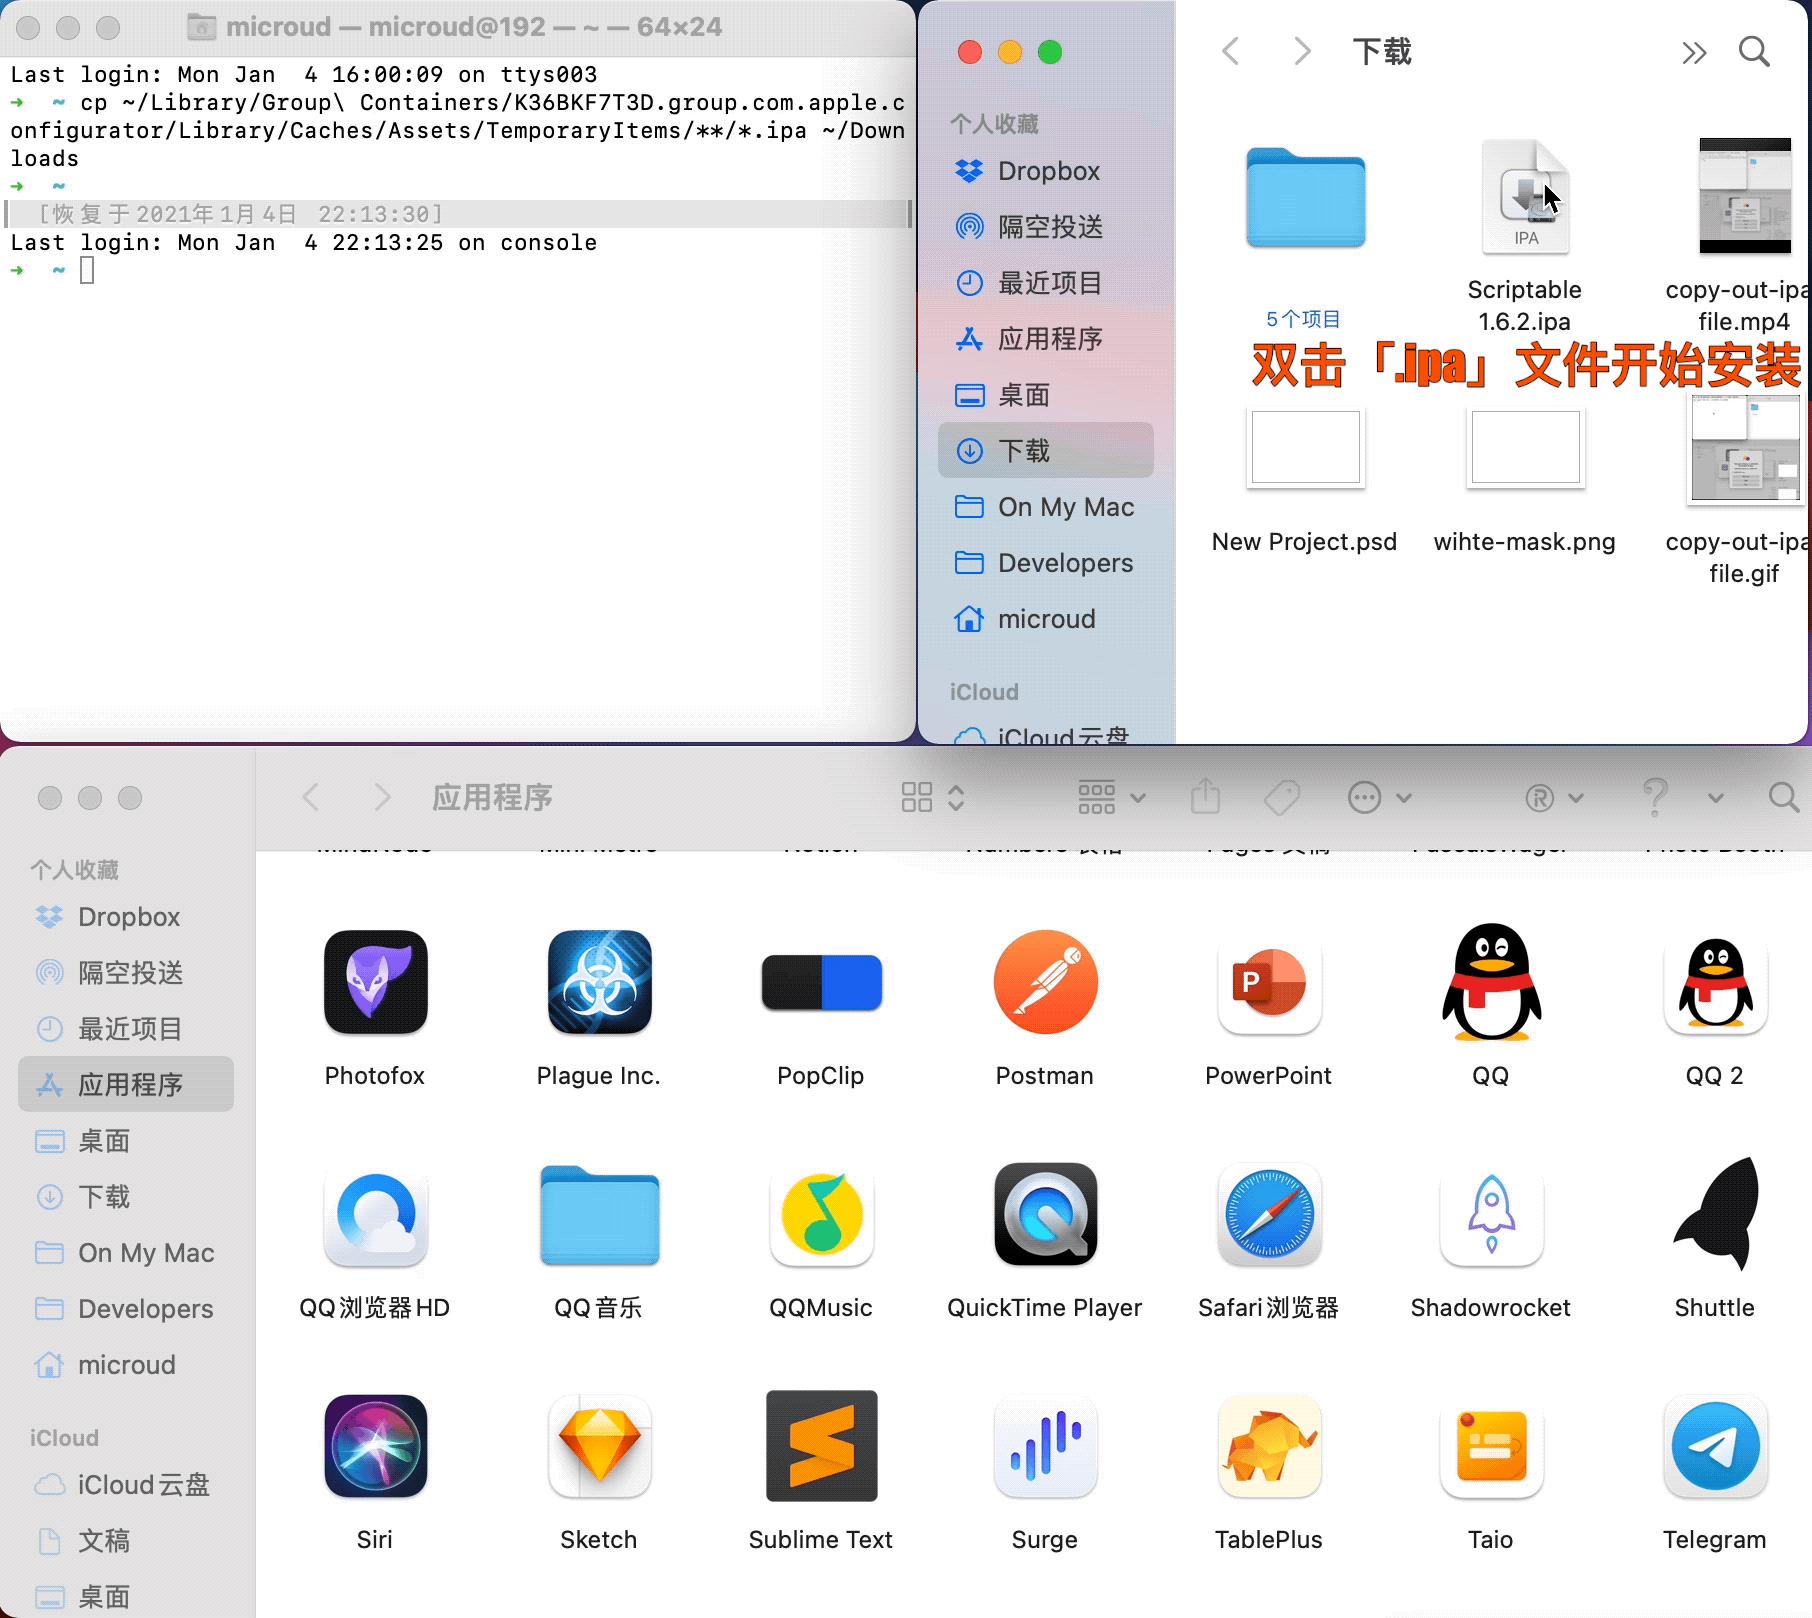Select the Shadowrocket app icon
Viewport: 1812px width, 1618px height.
click(1490, 1214)
